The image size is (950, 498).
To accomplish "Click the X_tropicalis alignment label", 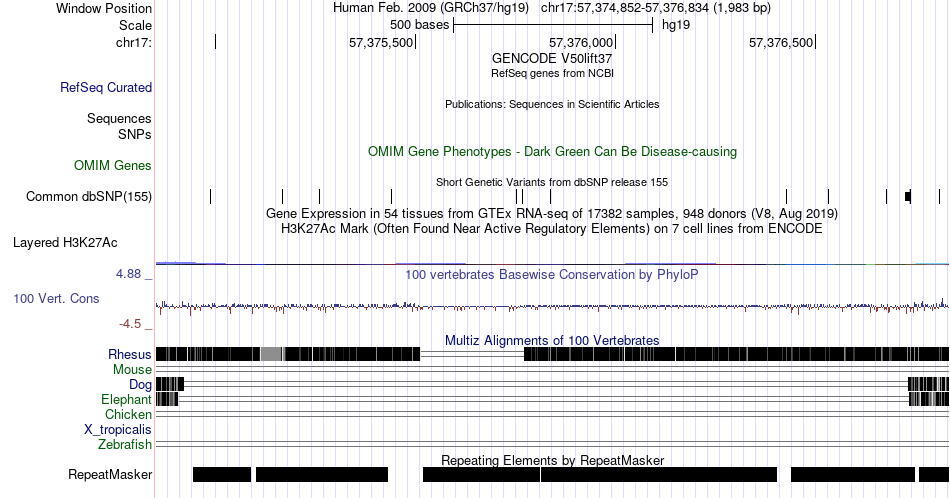I will [x=118, y=430].
